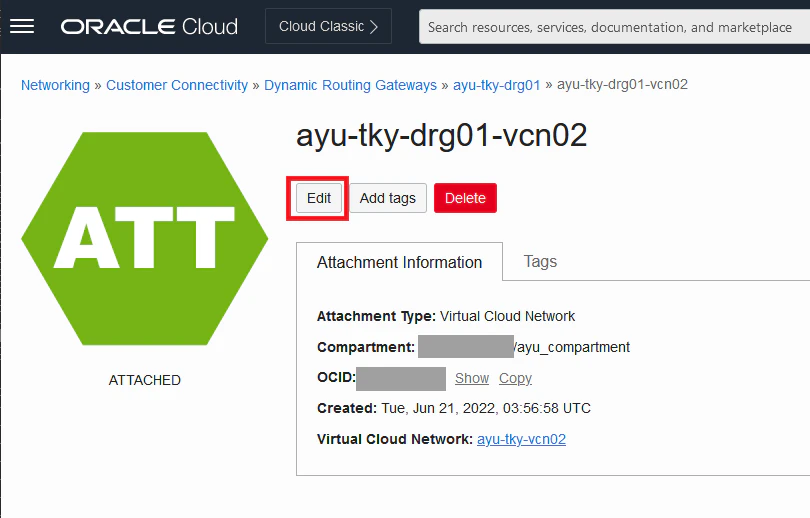Show the full OCID
The image size is (810, 518).
pyautogui.click(x=472, y=379)
